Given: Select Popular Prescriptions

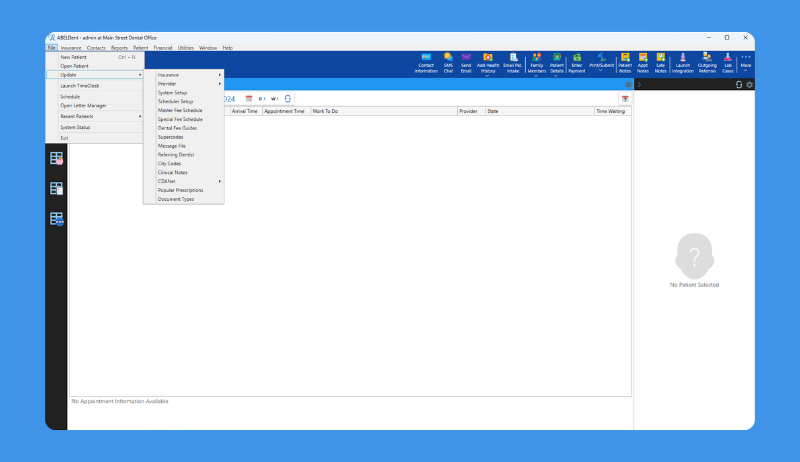Looking at the screenshot, I should coord(184,190).
